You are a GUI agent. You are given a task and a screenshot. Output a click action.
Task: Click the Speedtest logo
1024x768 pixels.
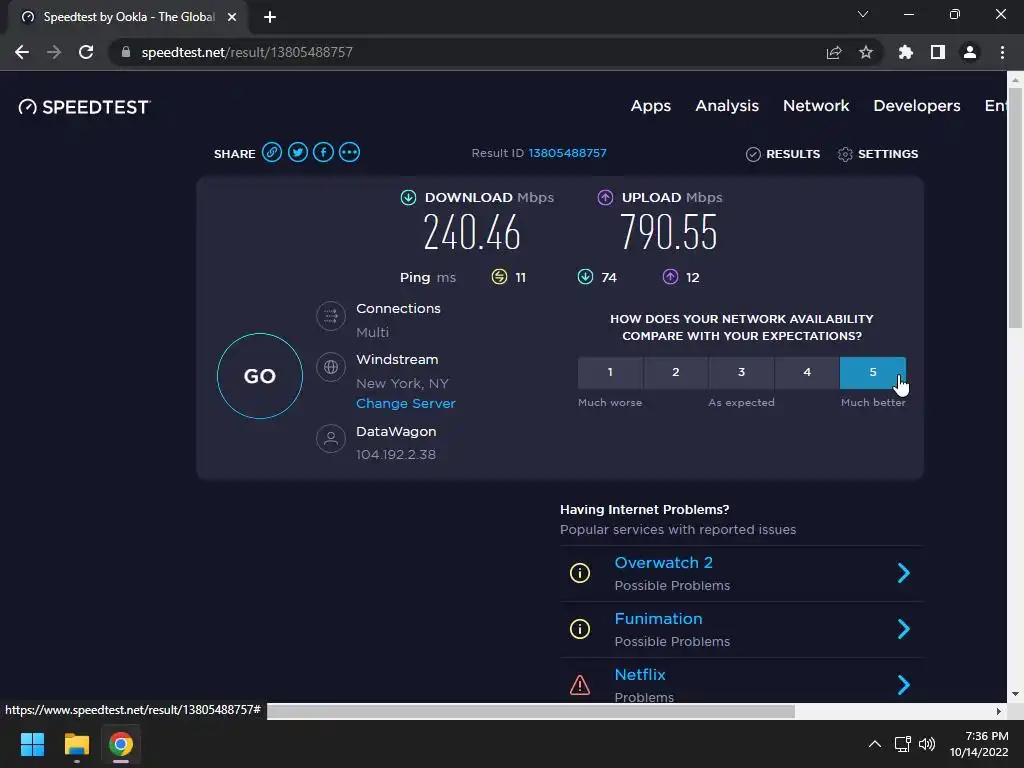[84, 106]
